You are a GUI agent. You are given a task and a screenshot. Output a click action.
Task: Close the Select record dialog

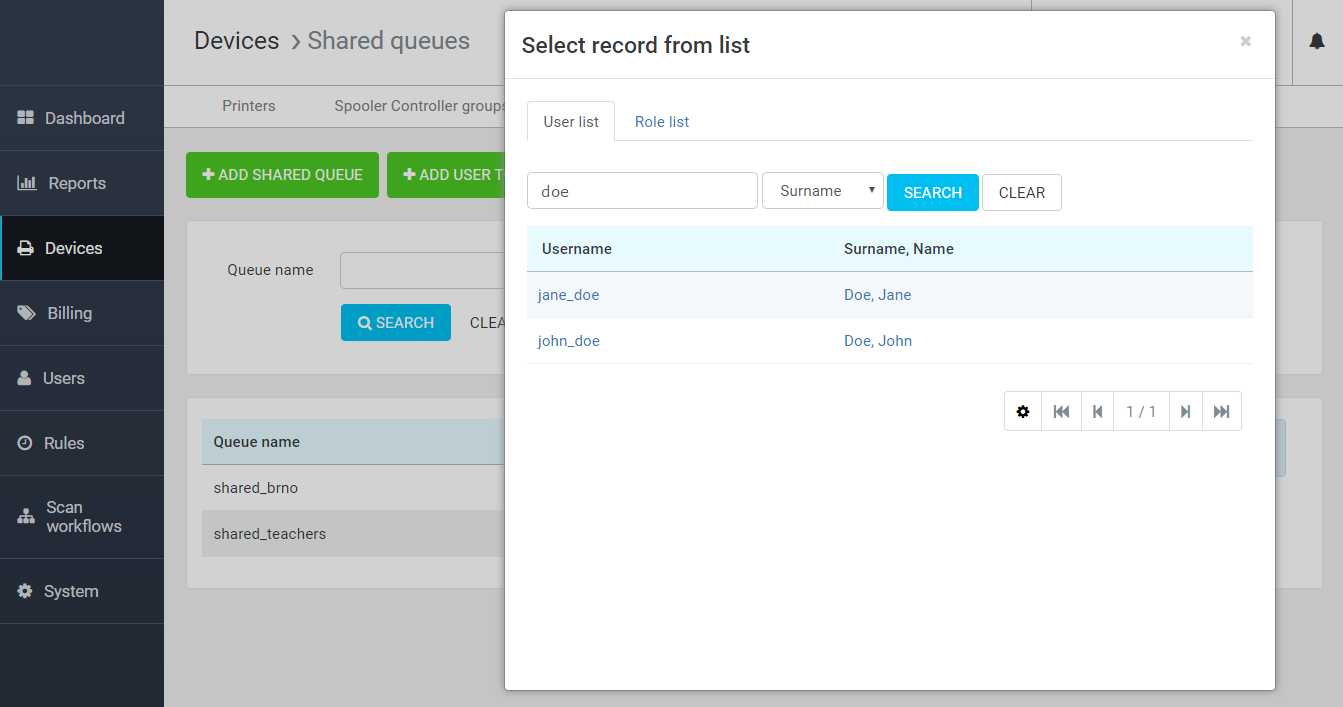click(1245, 41)
